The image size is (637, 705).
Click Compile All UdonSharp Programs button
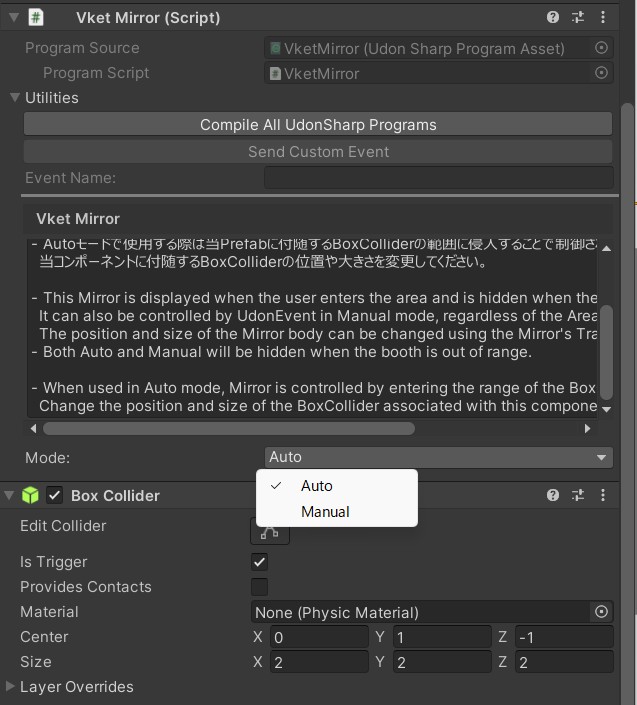pyautogui.click(x=318, y=125)
